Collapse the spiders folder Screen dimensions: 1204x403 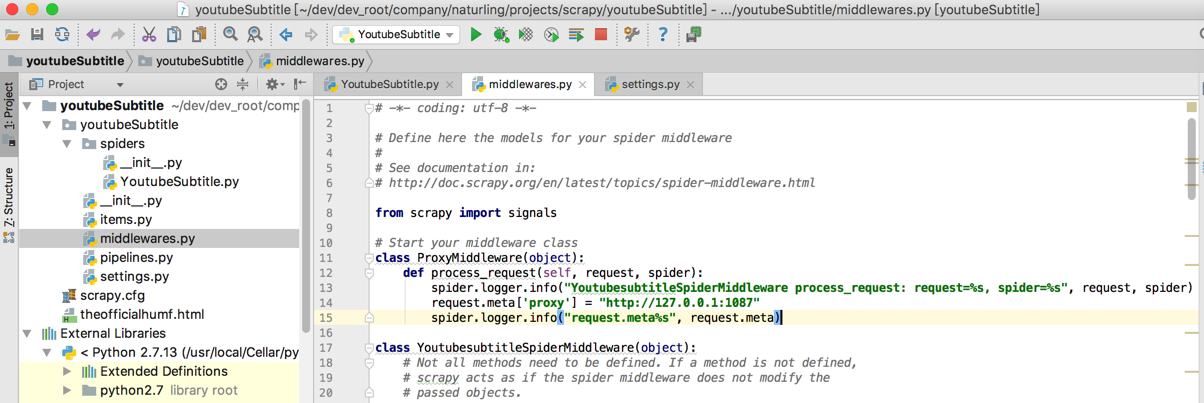(67, 144)
